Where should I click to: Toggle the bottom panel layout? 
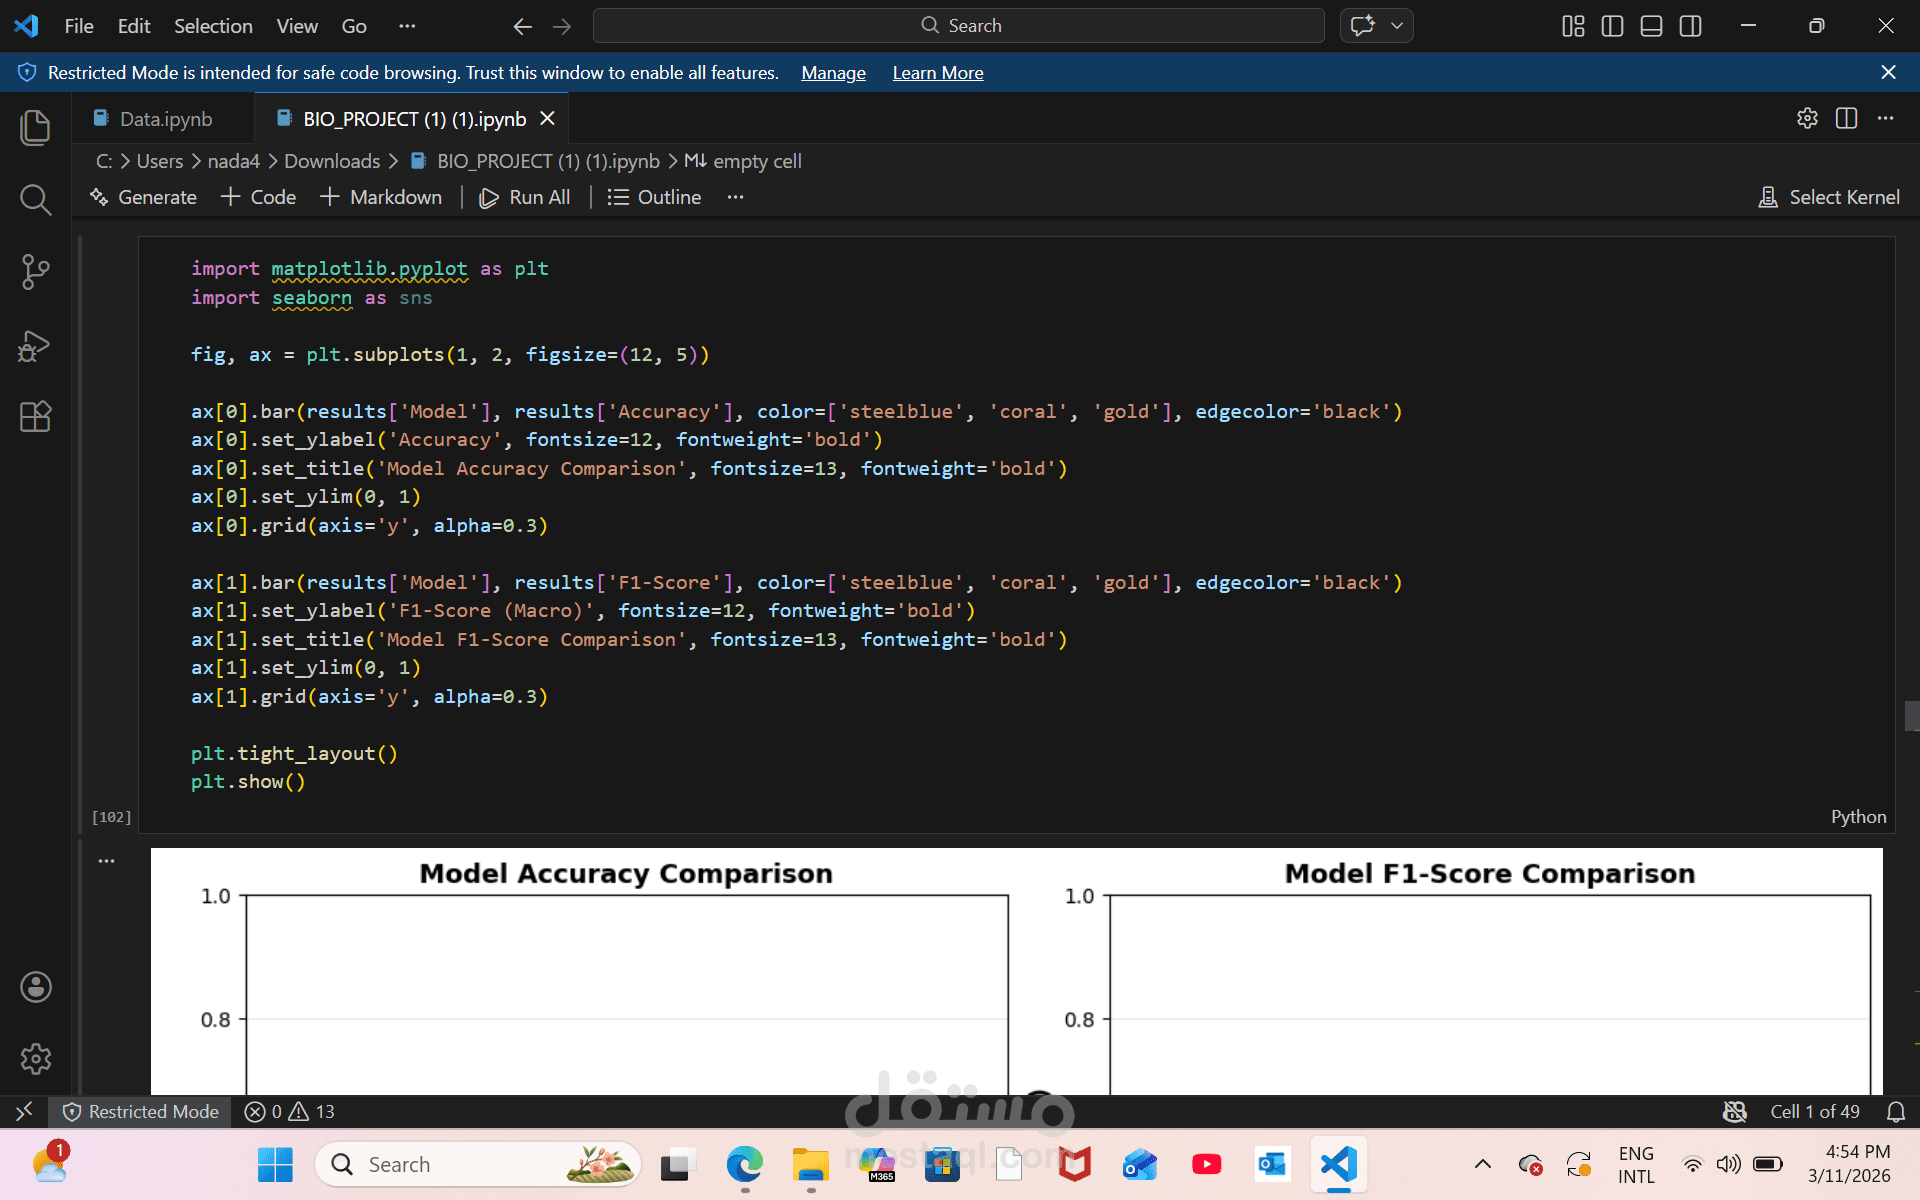tap(1651, 26)
